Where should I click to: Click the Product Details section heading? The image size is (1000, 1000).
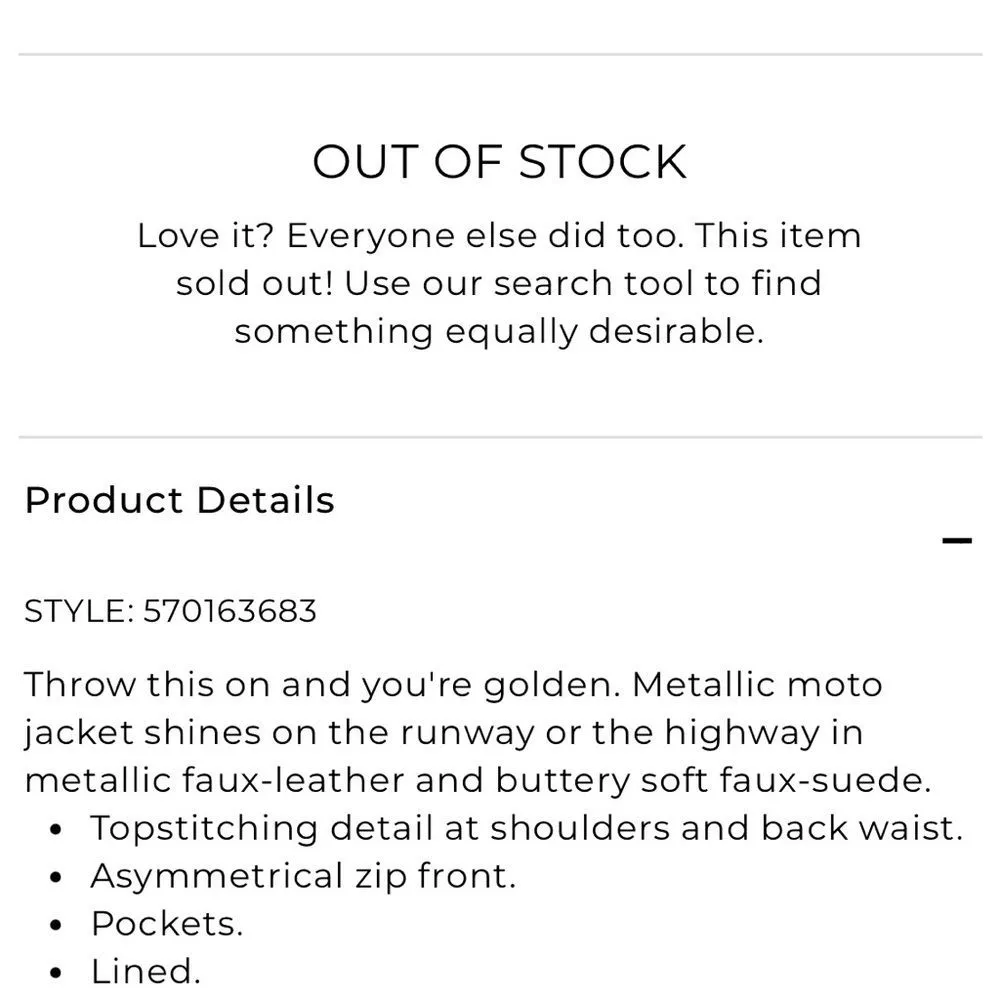179,500
